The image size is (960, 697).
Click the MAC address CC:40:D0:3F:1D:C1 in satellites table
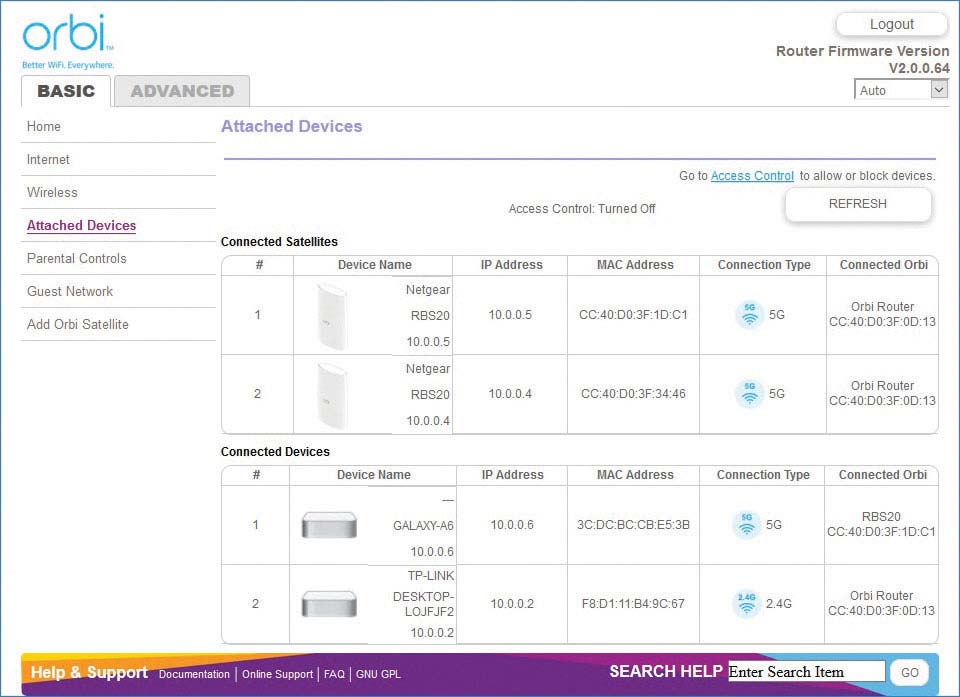point(633,315)
